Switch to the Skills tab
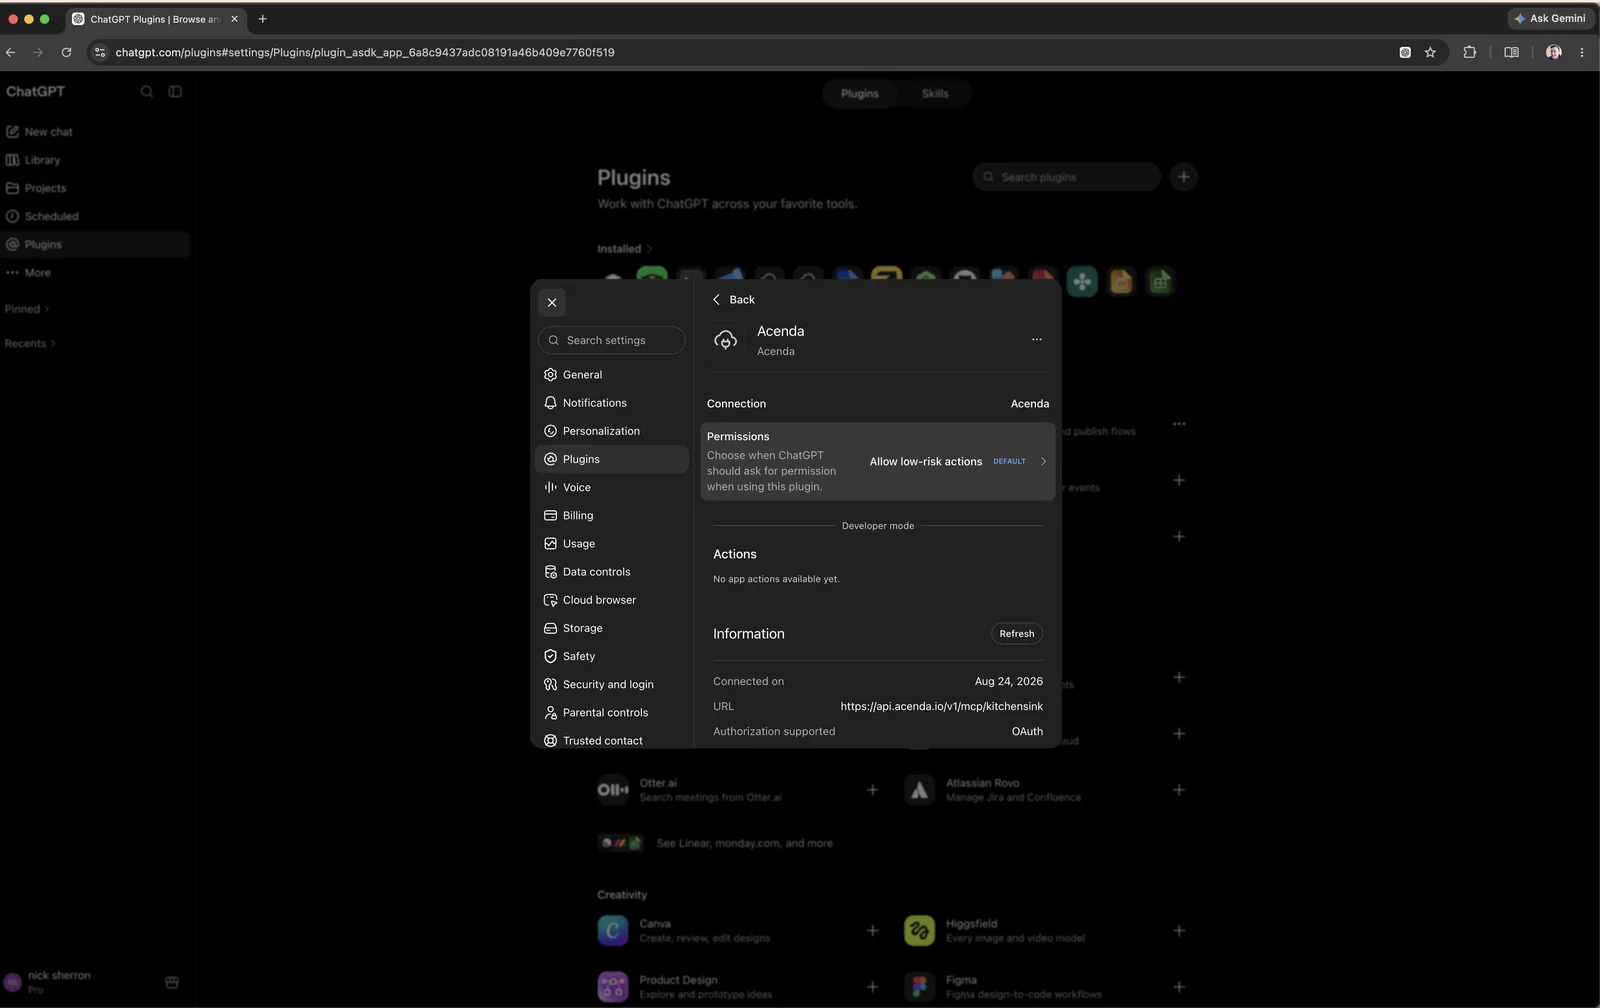The width and height of the screenshot is (1600, 1008). coord(935,93)
